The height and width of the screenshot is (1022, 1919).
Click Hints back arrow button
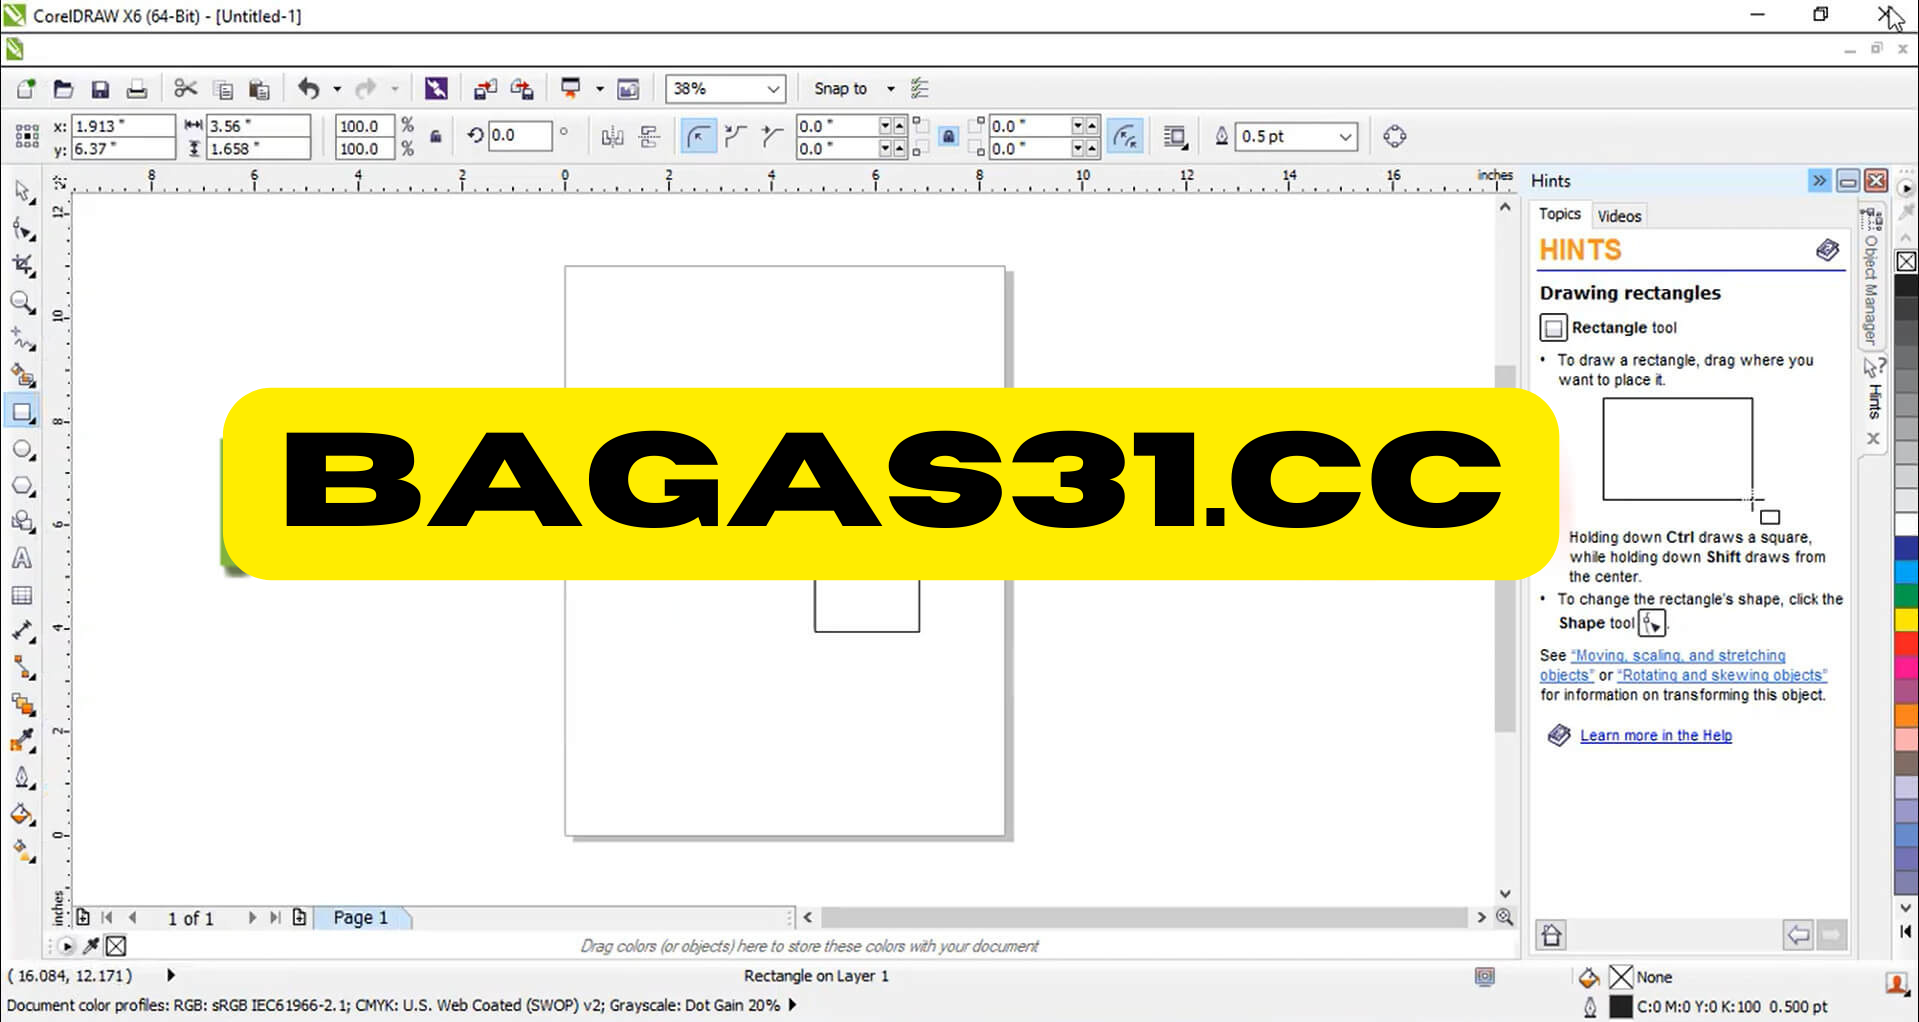pos(1798,935)
